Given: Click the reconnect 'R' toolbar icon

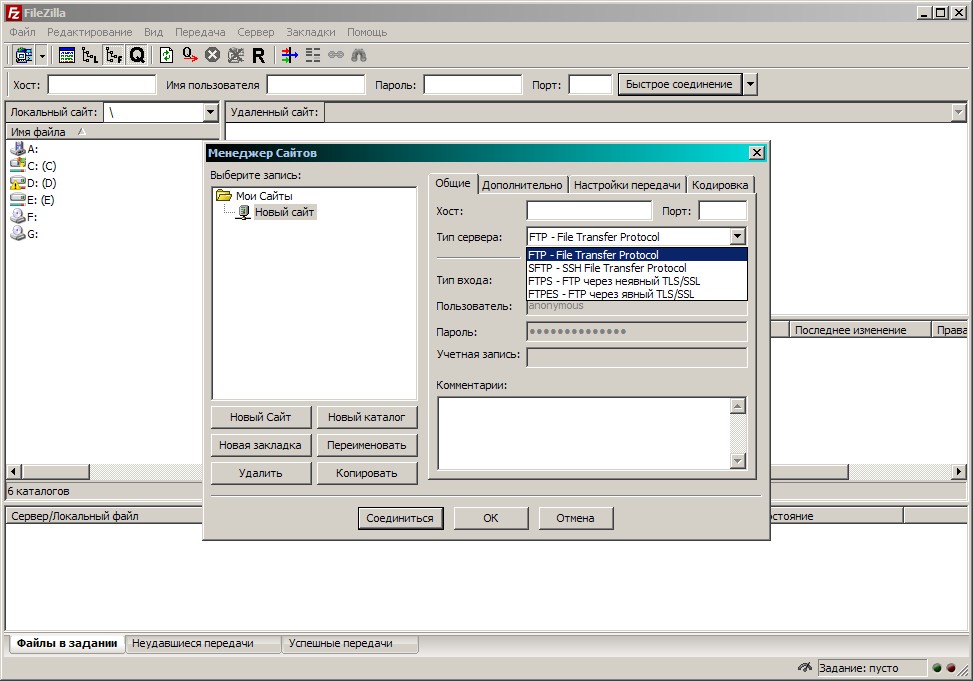Looking at the screenshot, I should tap(259, 56).
